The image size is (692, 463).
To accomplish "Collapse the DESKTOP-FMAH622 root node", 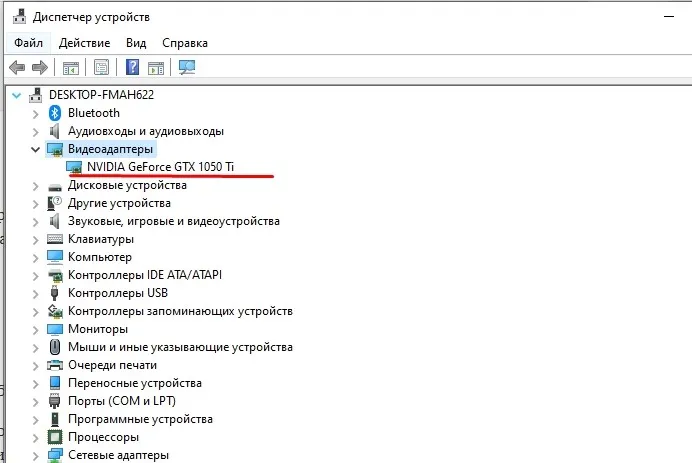I will coord(14,95).
